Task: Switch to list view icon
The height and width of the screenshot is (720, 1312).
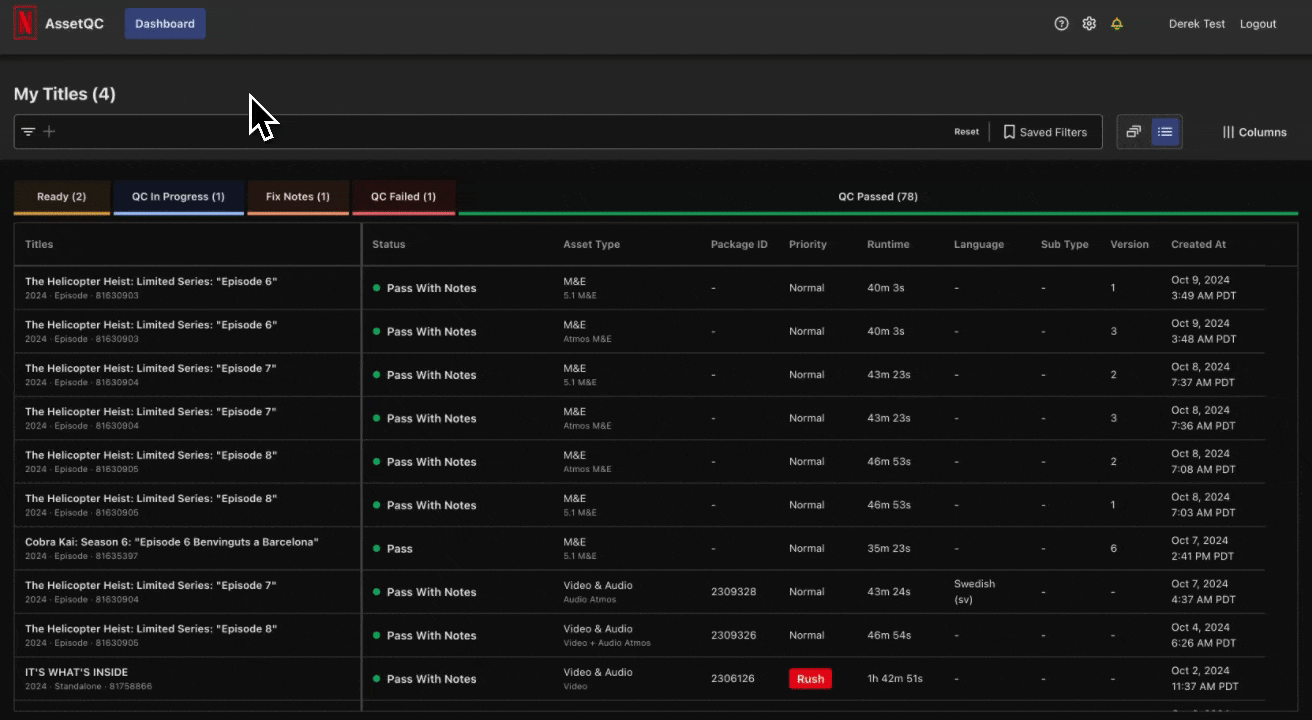Action: (1165, 132)
